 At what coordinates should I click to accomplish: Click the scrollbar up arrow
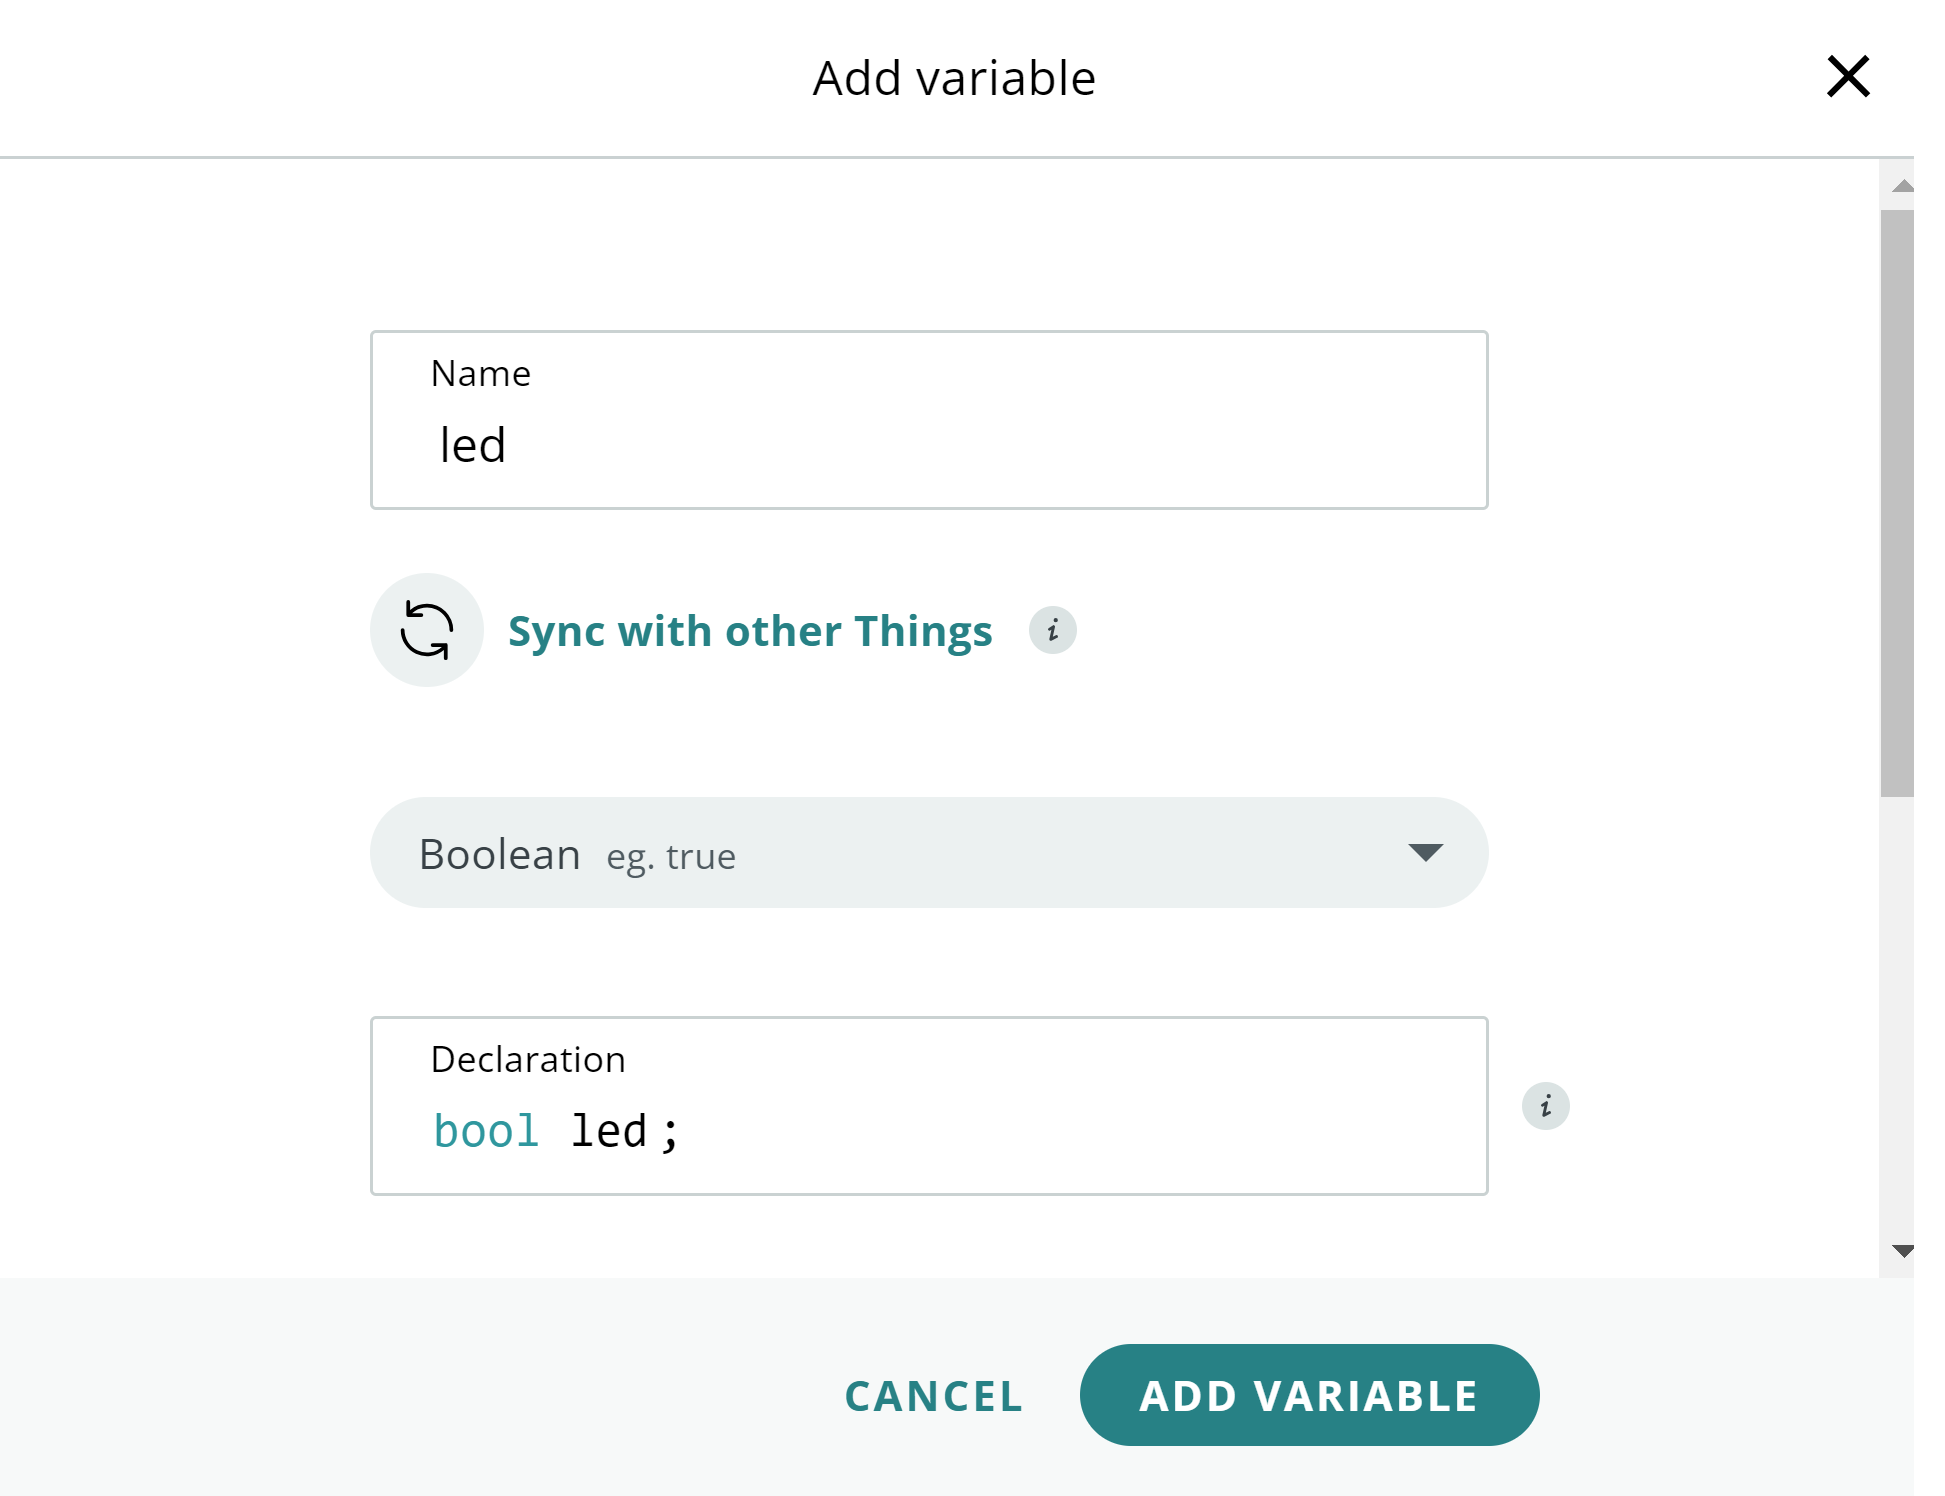(1903, 186)
